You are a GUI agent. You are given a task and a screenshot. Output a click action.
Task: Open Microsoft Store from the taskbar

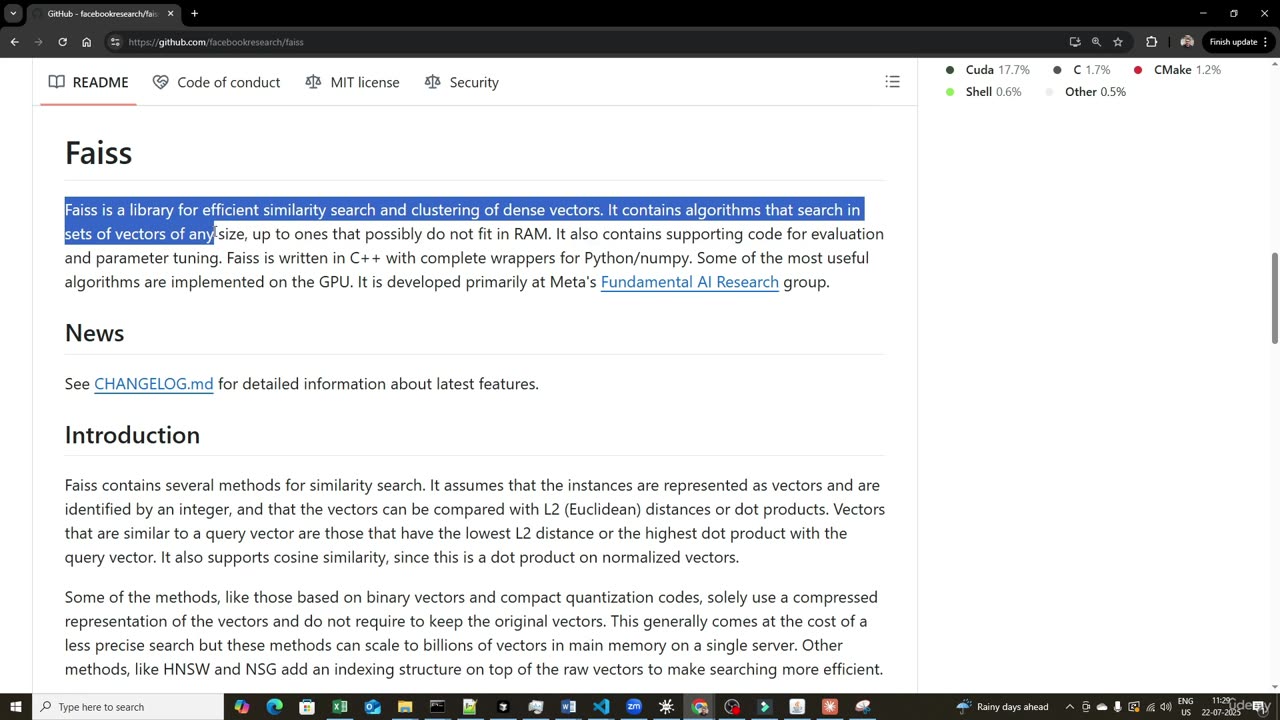tap(307, 707)
